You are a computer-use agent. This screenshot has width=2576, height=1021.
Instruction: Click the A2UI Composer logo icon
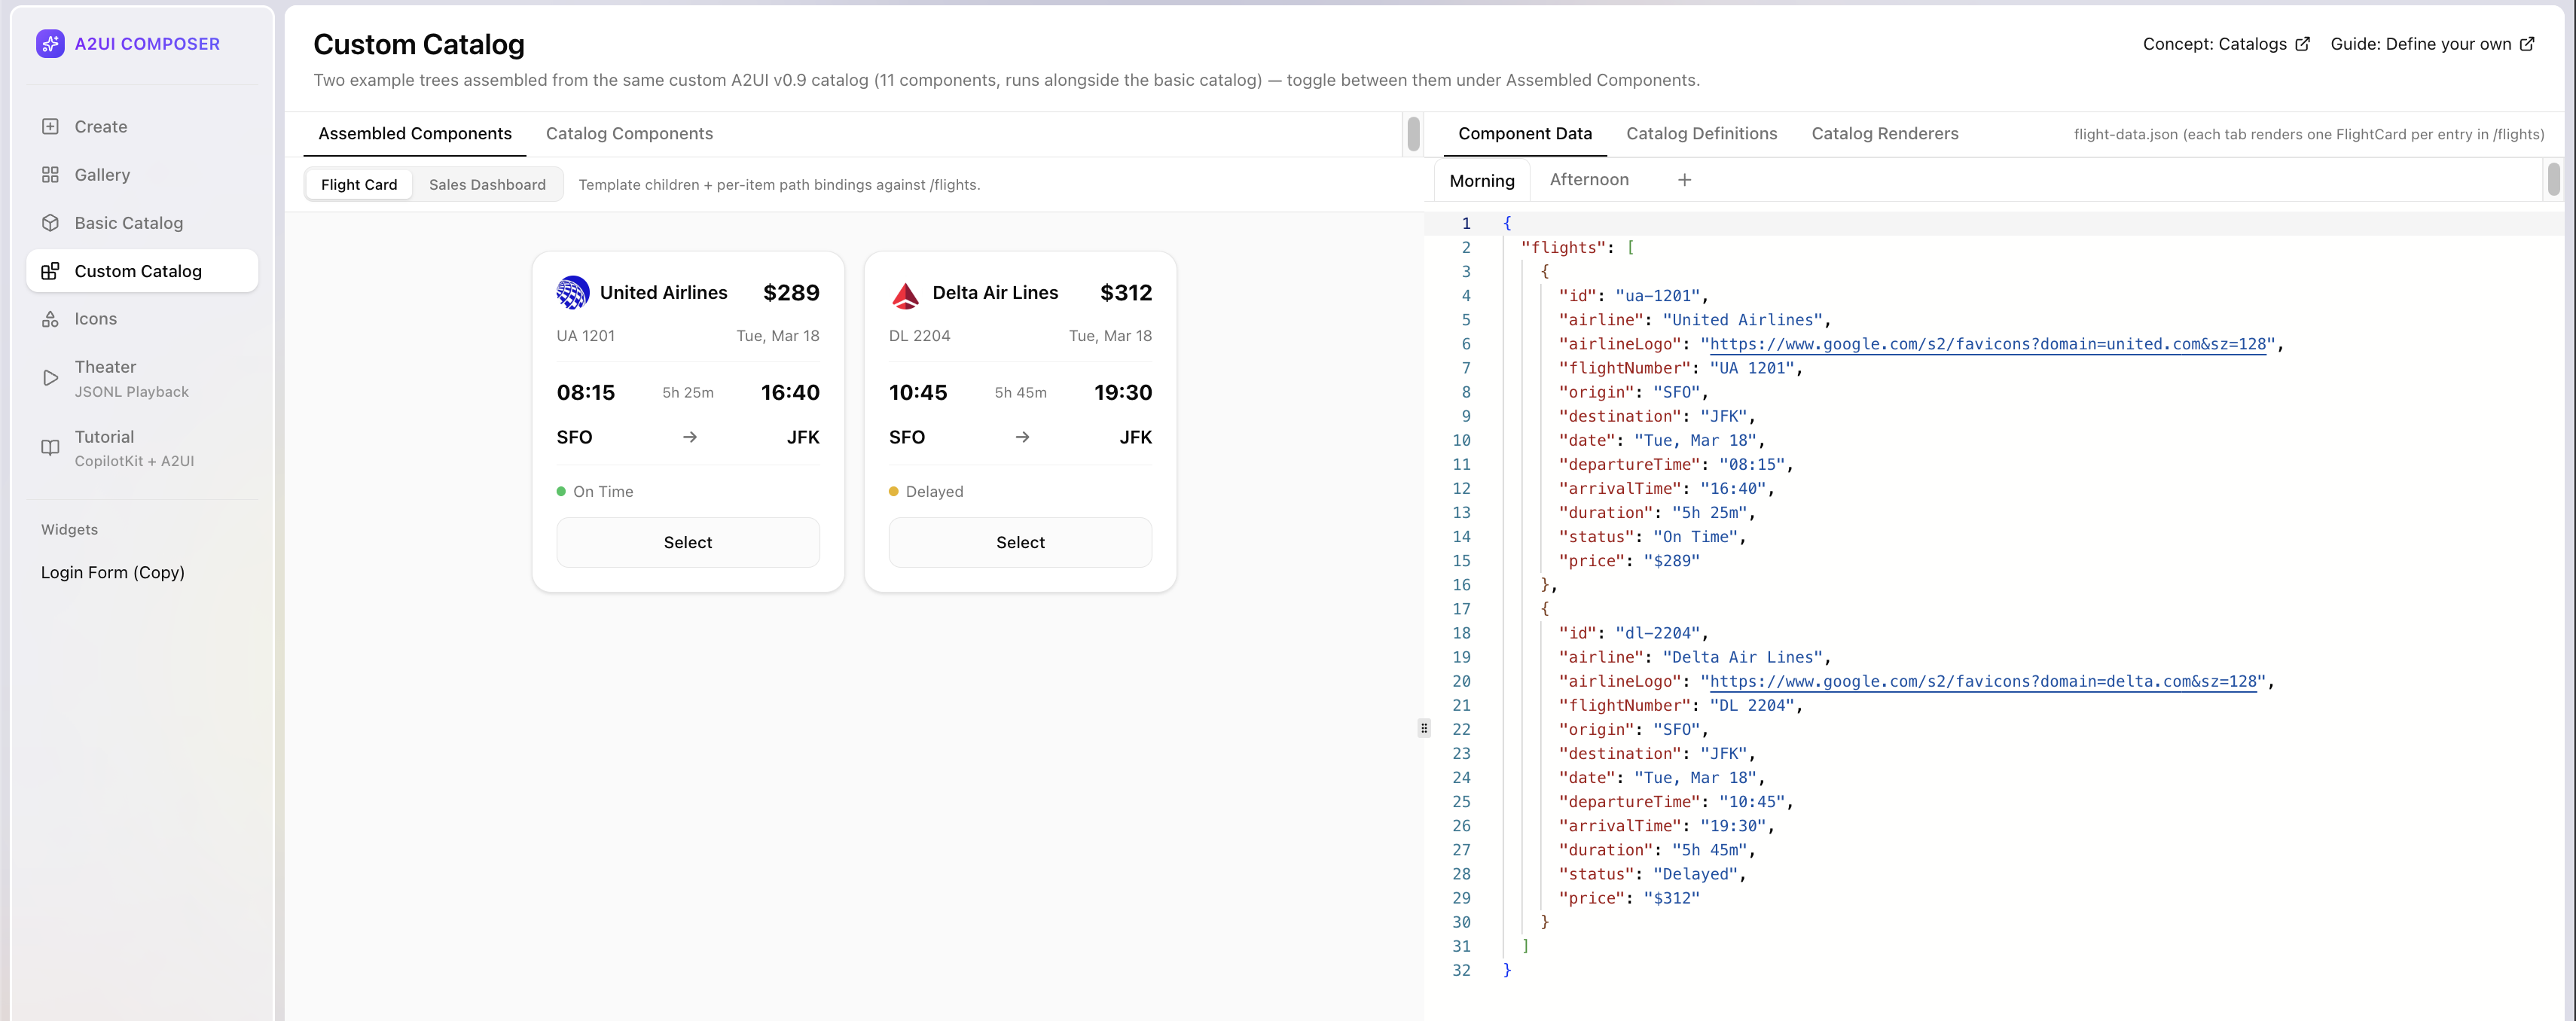pyautogui.click(x=50, y=44)
